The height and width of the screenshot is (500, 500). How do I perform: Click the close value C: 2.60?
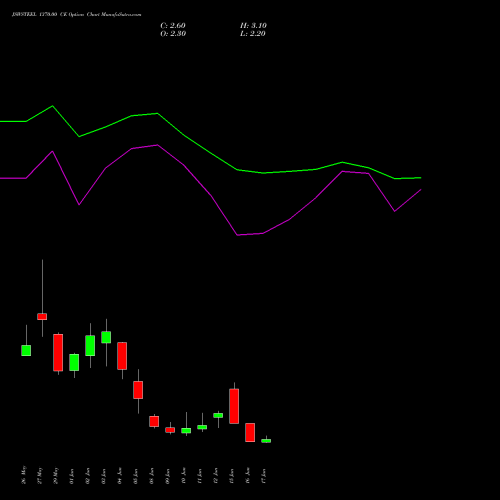pyautogui.click(x=173, y=26)
